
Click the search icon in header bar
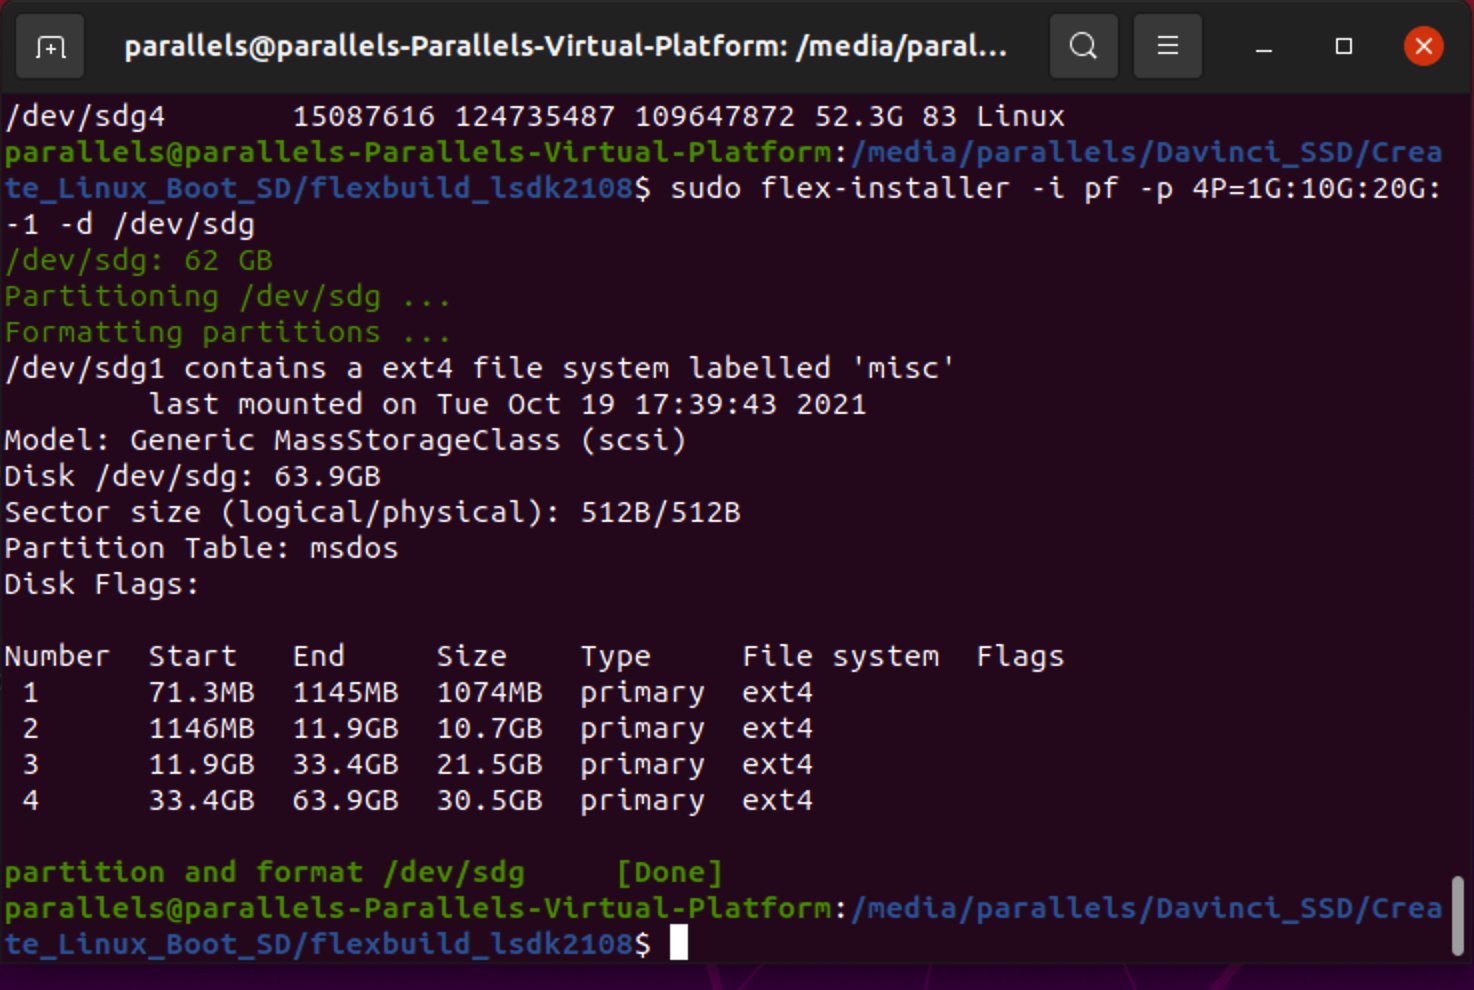point(1083,46)
